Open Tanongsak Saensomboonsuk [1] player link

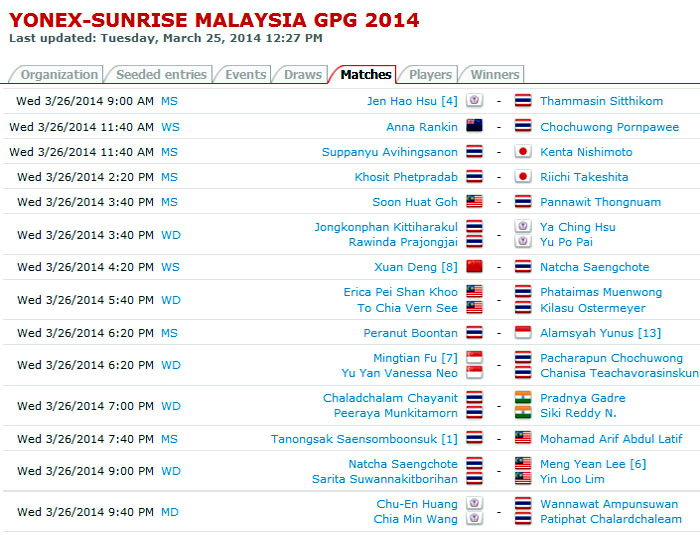[364, 439]
